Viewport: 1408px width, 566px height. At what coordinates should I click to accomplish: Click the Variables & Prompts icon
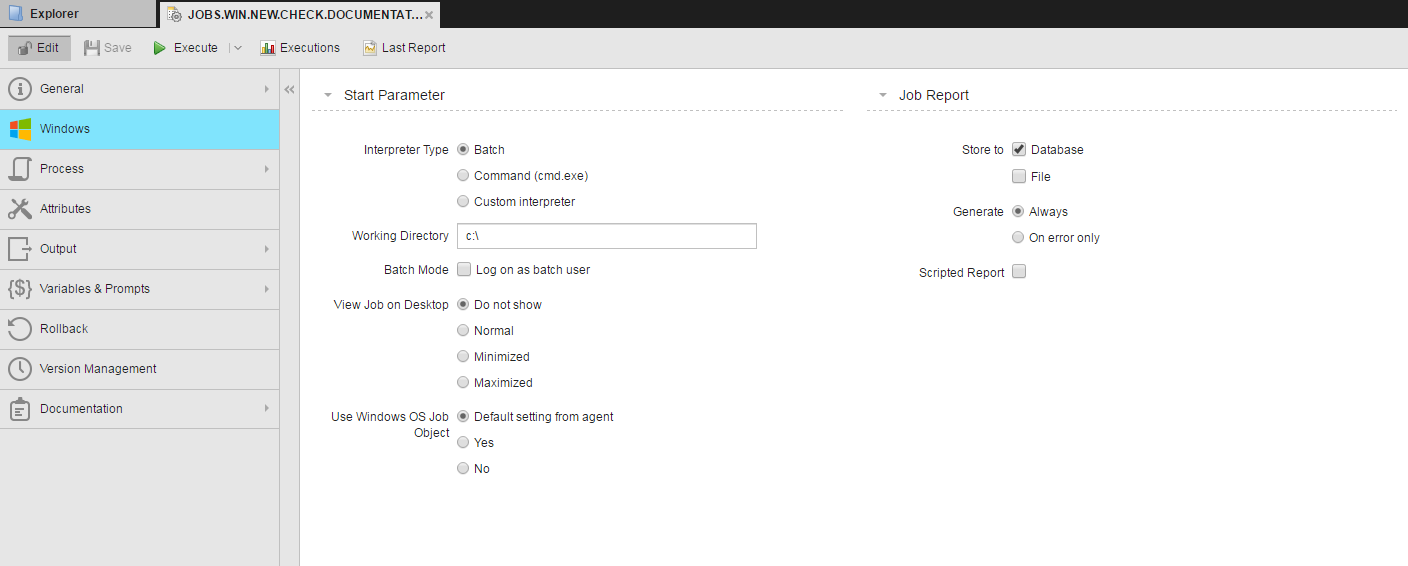pos(20,289)
